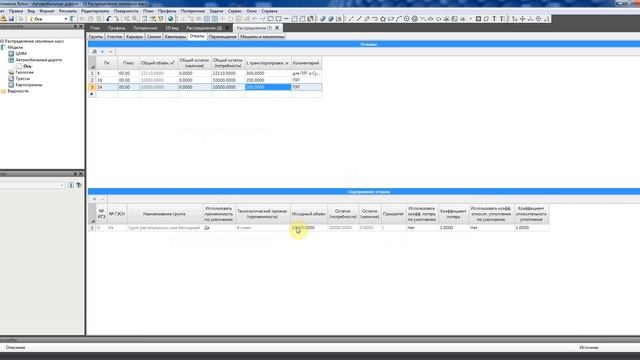Click the first text tool T icon
Viewport: 640px width, 360px height.
pyautogui.click(x=494, y=19)
